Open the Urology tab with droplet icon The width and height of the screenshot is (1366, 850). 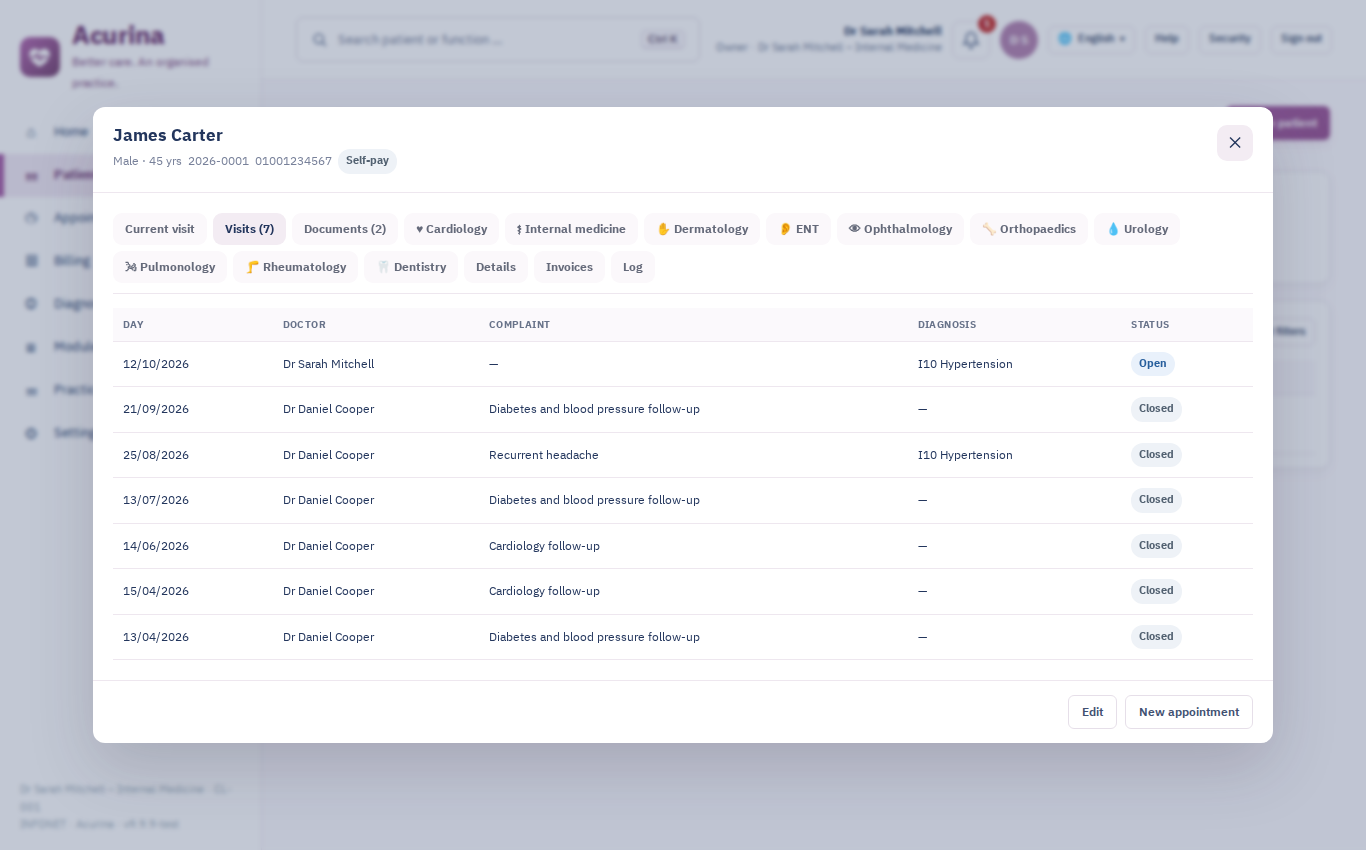1137,229
